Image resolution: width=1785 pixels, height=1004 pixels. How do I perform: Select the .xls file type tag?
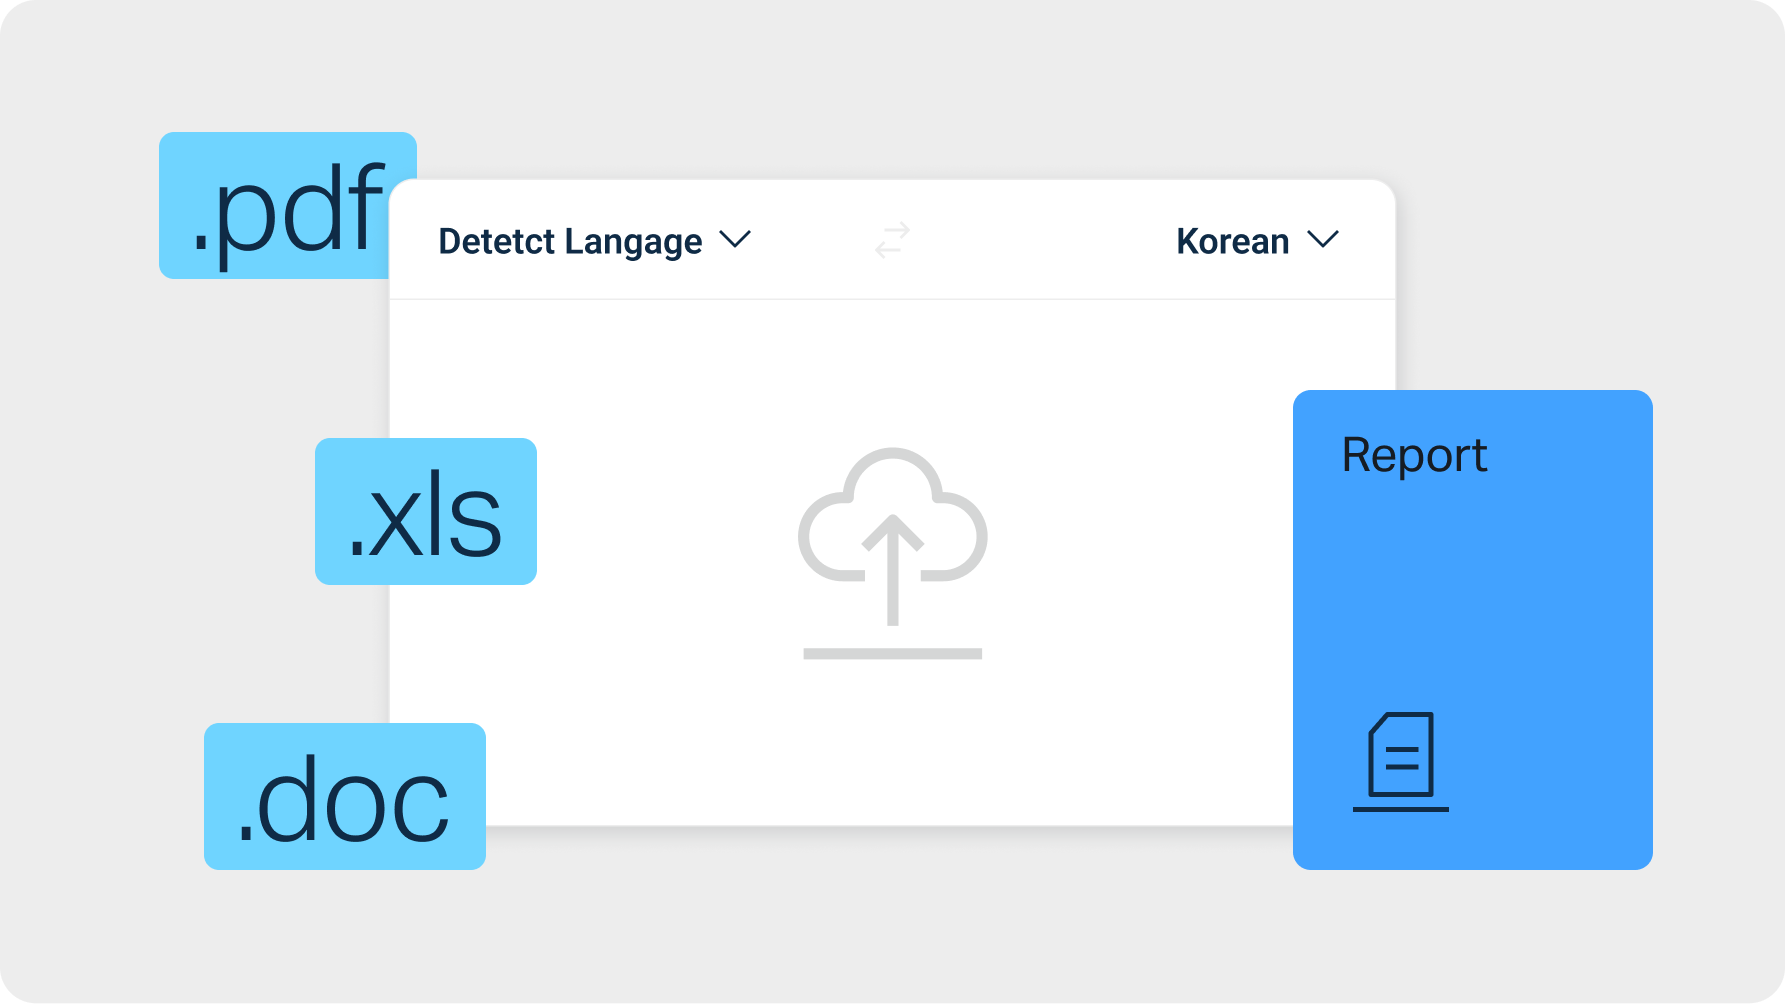426,512
